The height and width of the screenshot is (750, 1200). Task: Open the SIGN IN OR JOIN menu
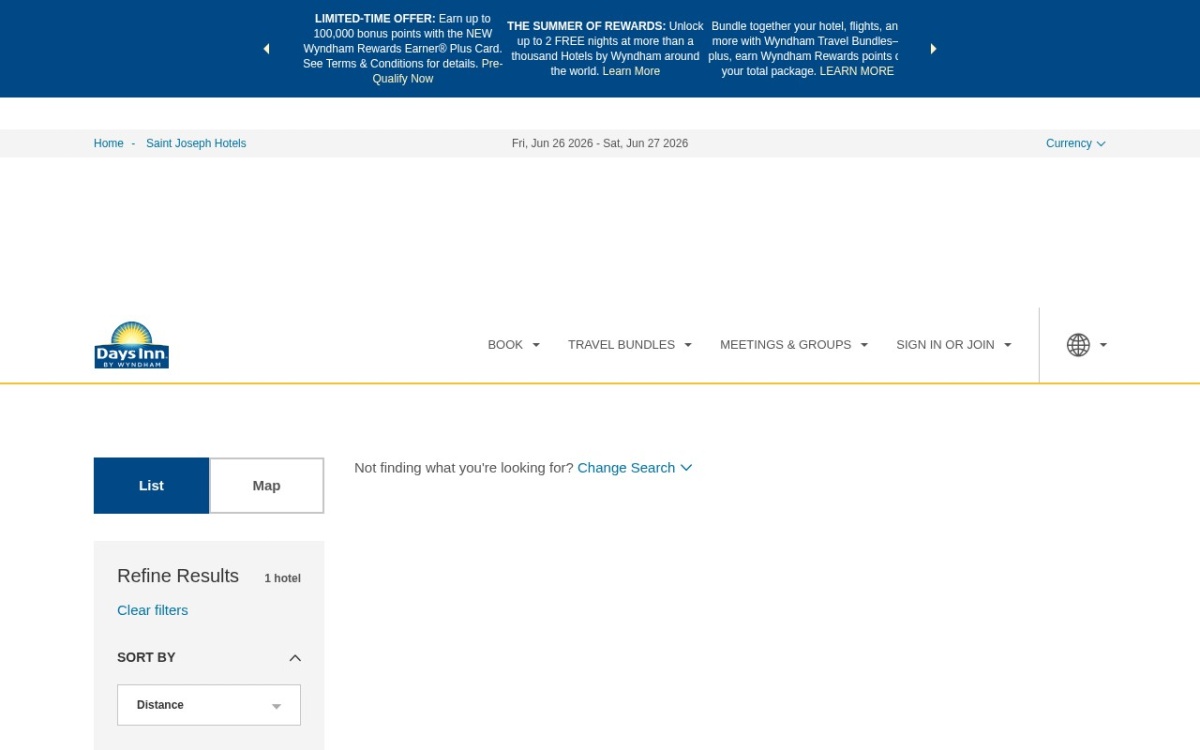pyautogui.click(x=954, y=345)
